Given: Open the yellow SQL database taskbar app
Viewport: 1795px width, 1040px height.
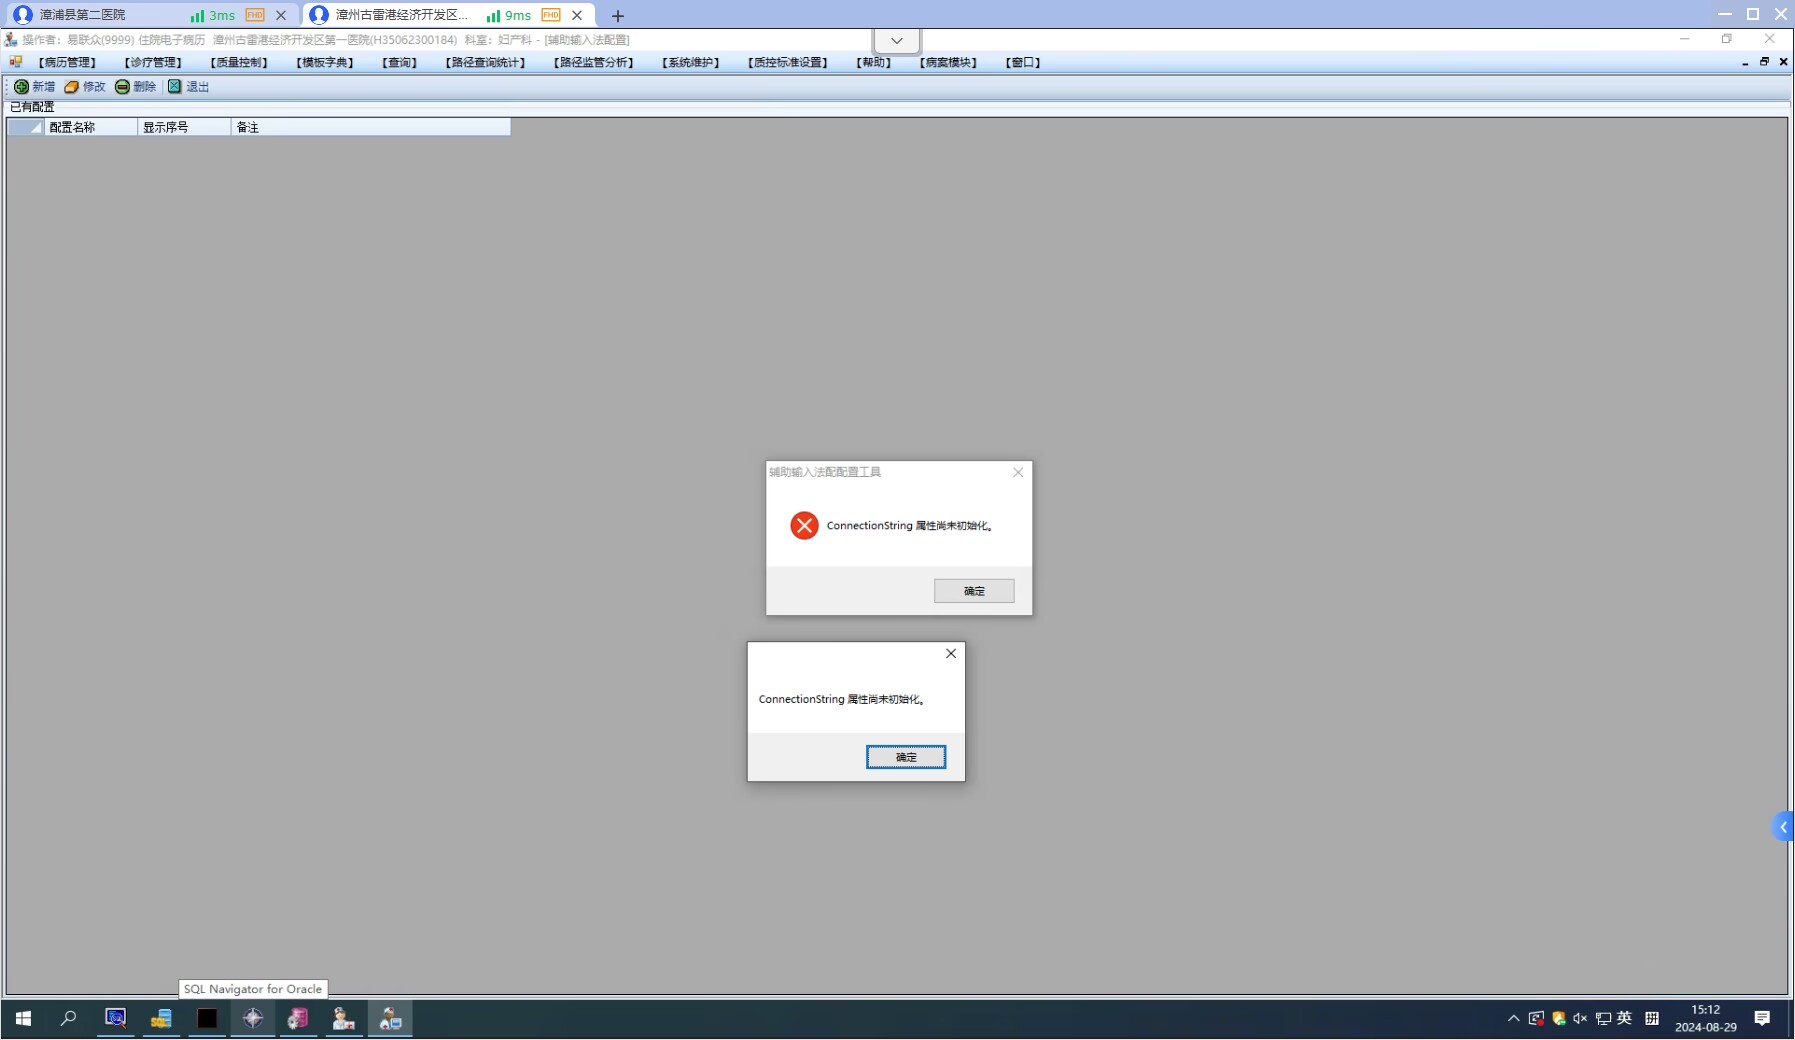Looking at the screenshot, I should 161,1018.
